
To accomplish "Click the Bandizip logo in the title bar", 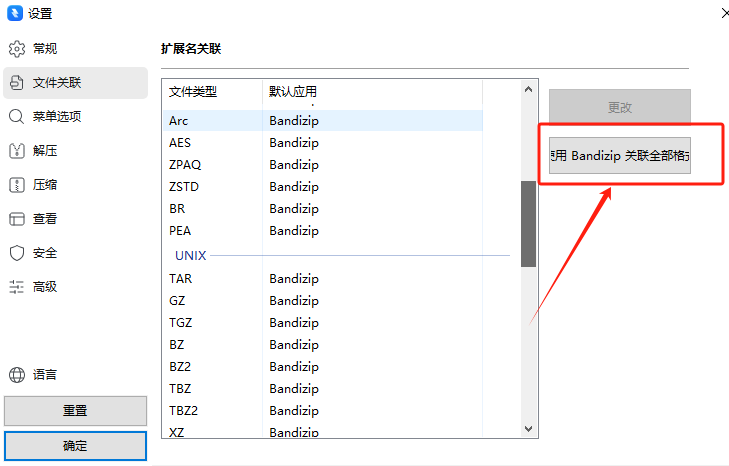I will (14, 13).
